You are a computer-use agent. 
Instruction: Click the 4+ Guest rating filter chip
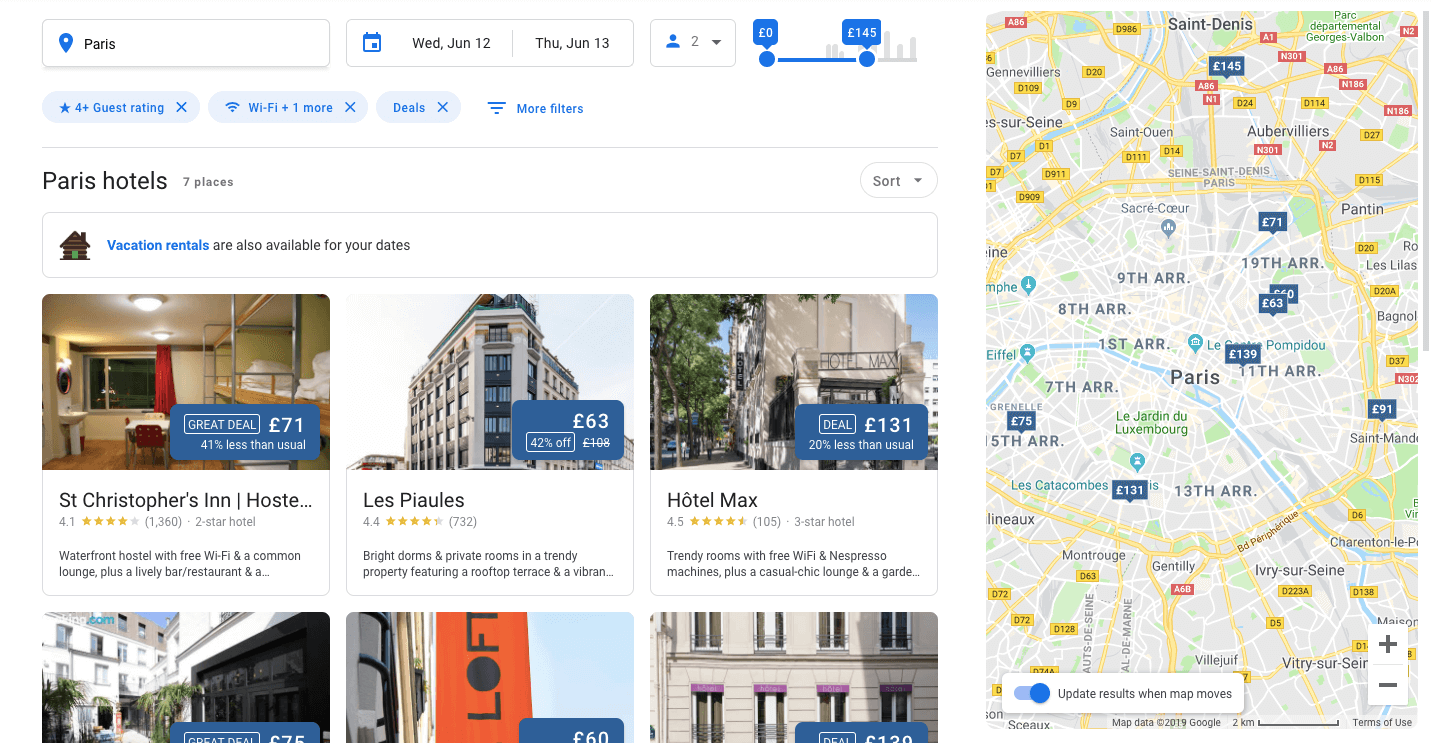[121, 107]
